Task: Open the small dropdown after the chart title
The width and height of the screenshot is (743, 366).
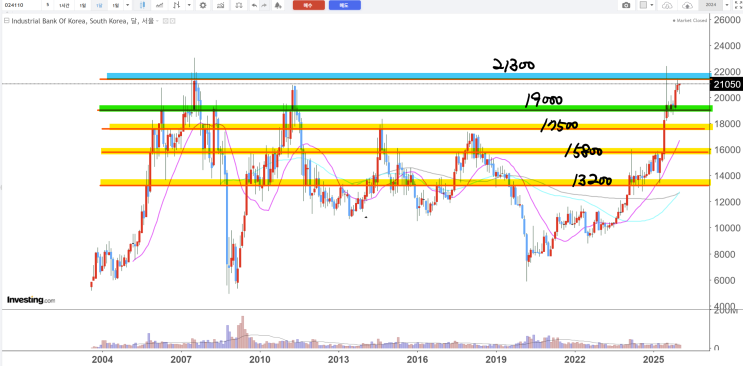Action: [x=157, y=21]
